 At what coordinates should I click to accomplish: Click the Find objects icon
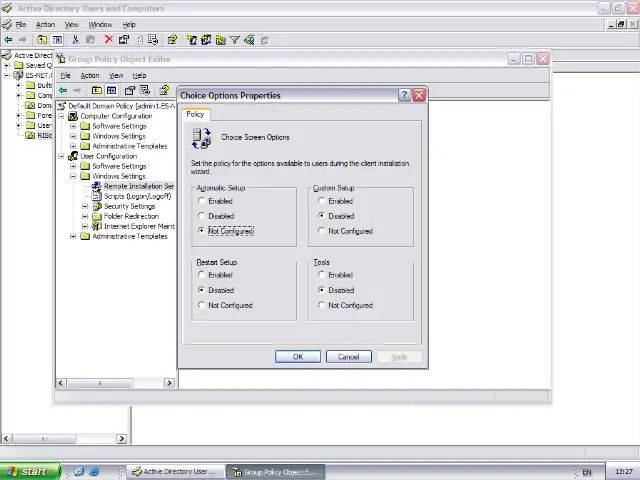coord(249,40)
